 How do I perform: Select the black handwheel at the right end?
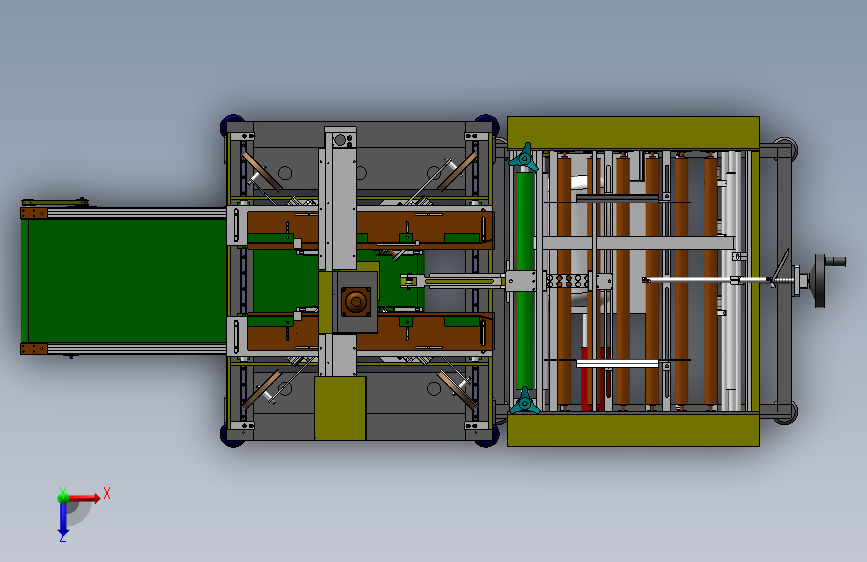coord(819,280)
